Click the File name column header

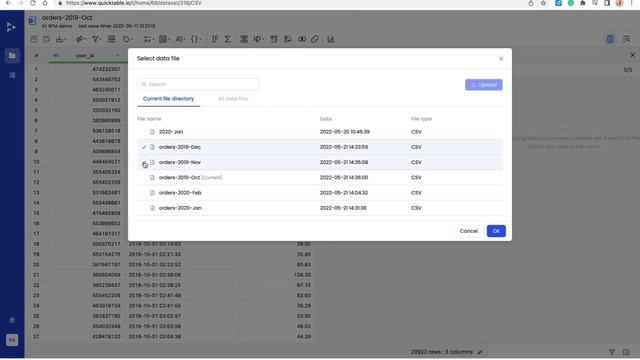click(x=149, y=119)
